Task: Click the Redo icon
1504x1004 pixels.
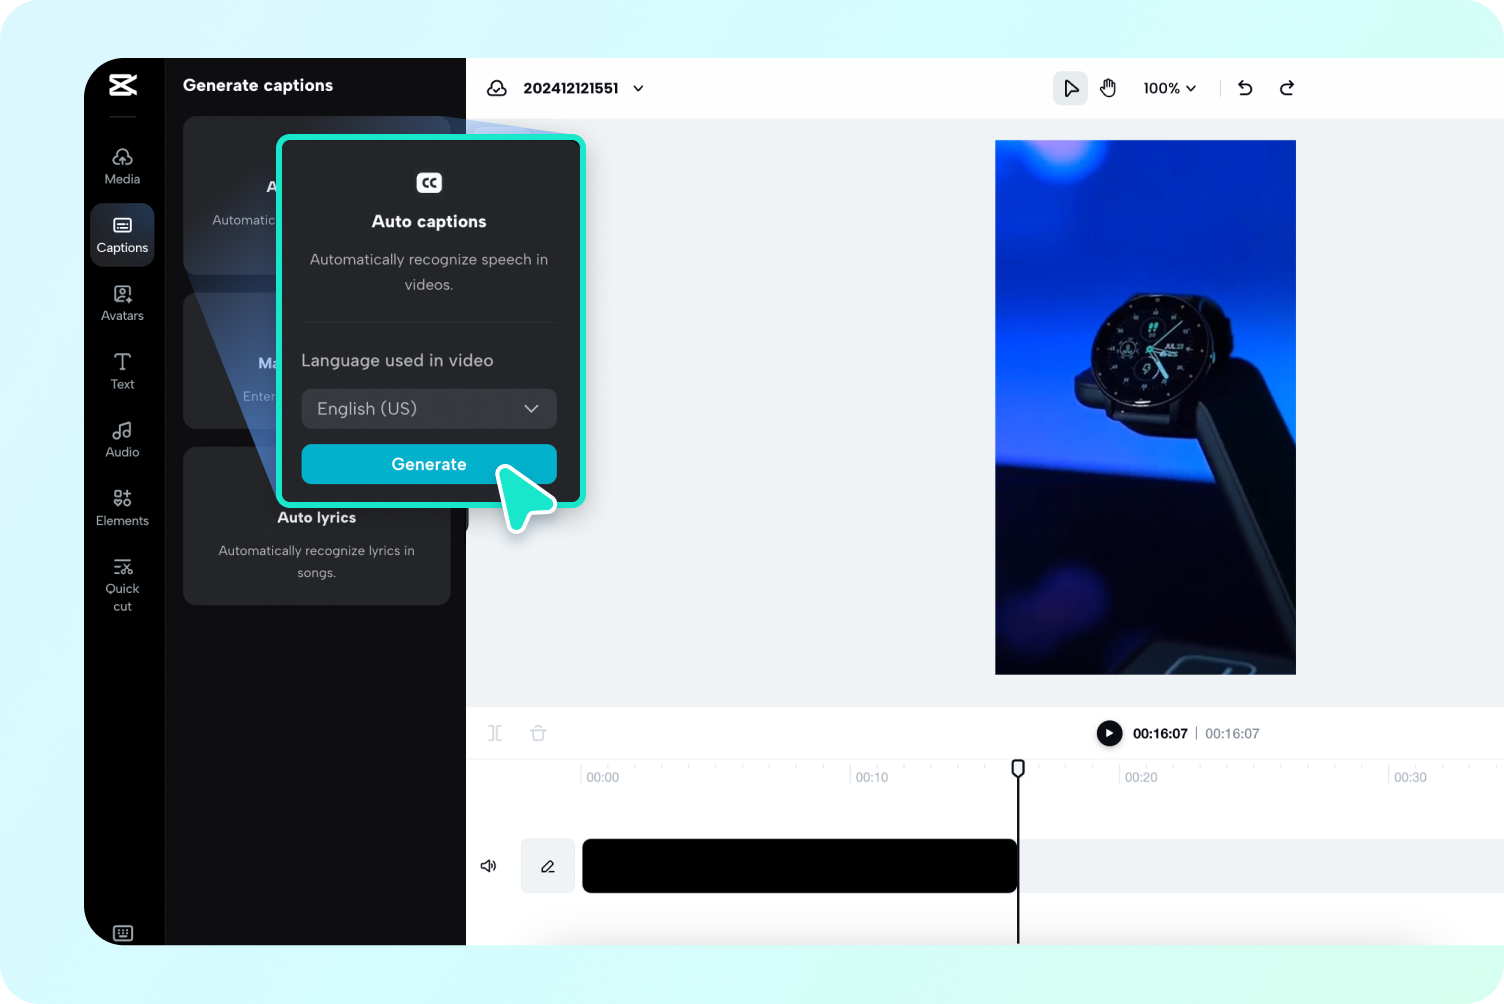Action: click(1286, 88)
